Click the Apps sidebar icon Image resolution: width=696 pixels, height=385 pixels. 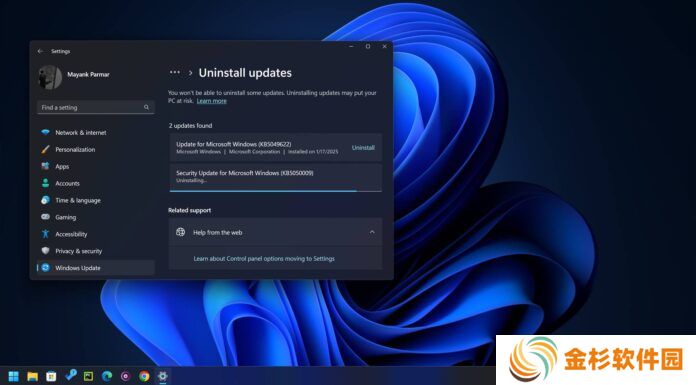pyautogui.click(x=45, y=166)
